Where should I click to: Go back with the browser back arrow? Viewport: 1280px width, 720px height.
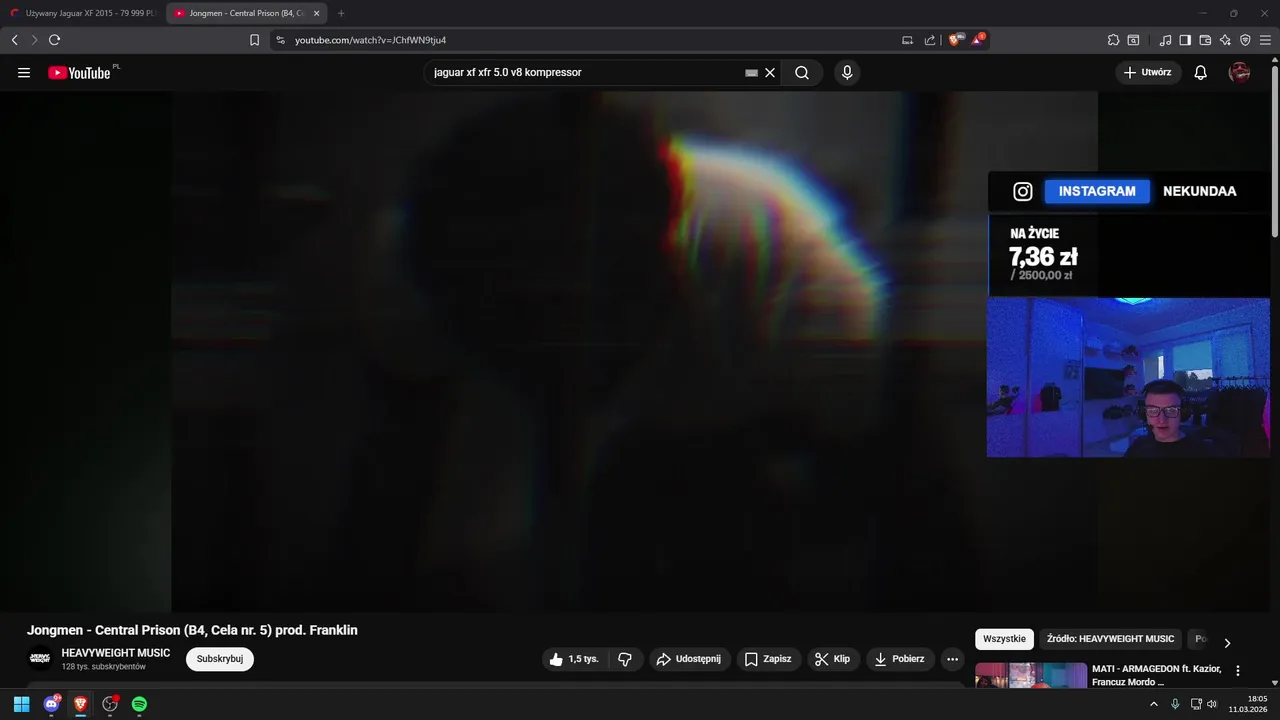point(14,40)
